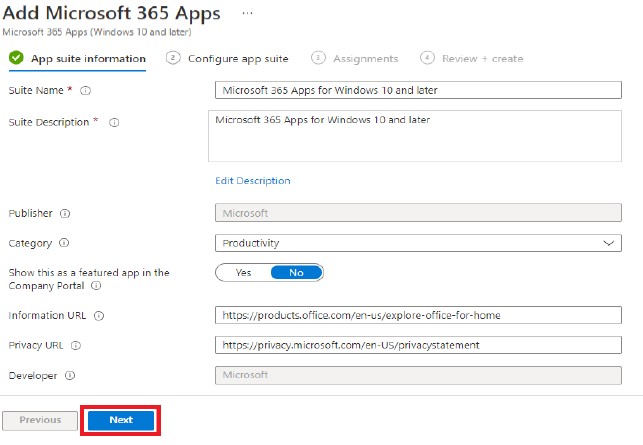Click the Category info icon
Screen dimensions: 643x445
click(x=64, y=243)
